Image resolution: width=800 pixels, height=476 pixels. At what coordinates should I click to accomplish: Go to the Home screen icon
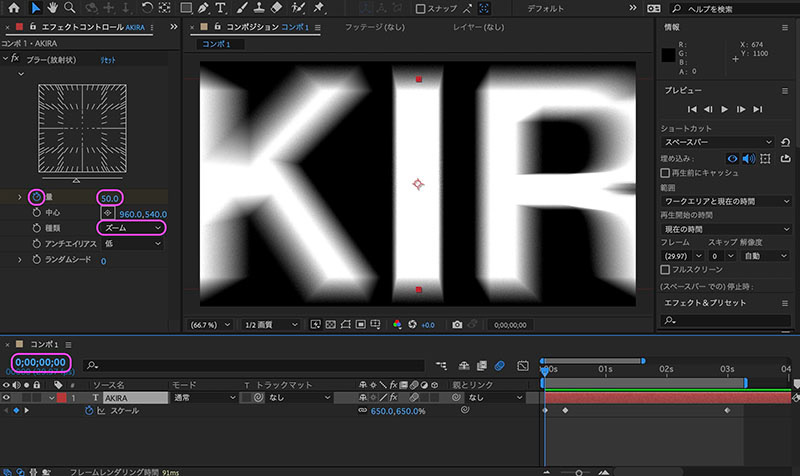click(14, 8)
